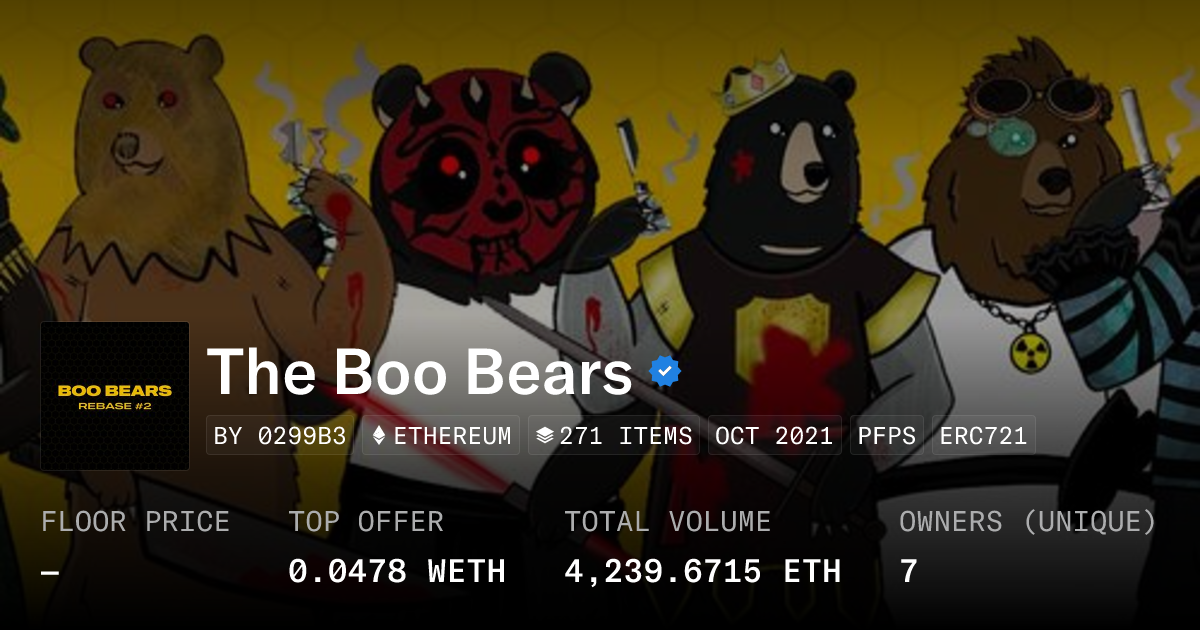Select the ETHEREUM chain tag

click(441, 436)
